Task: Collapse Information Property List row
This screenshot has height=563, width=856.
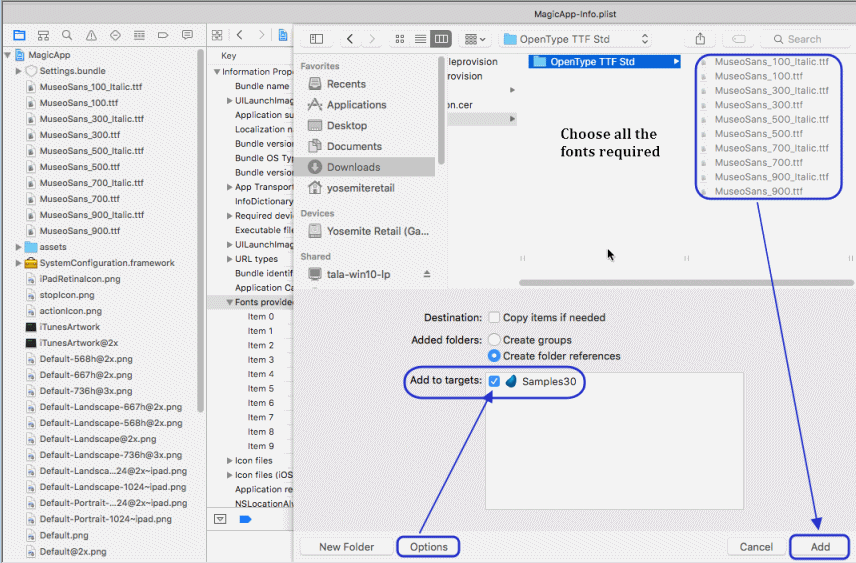Action: 217,72
